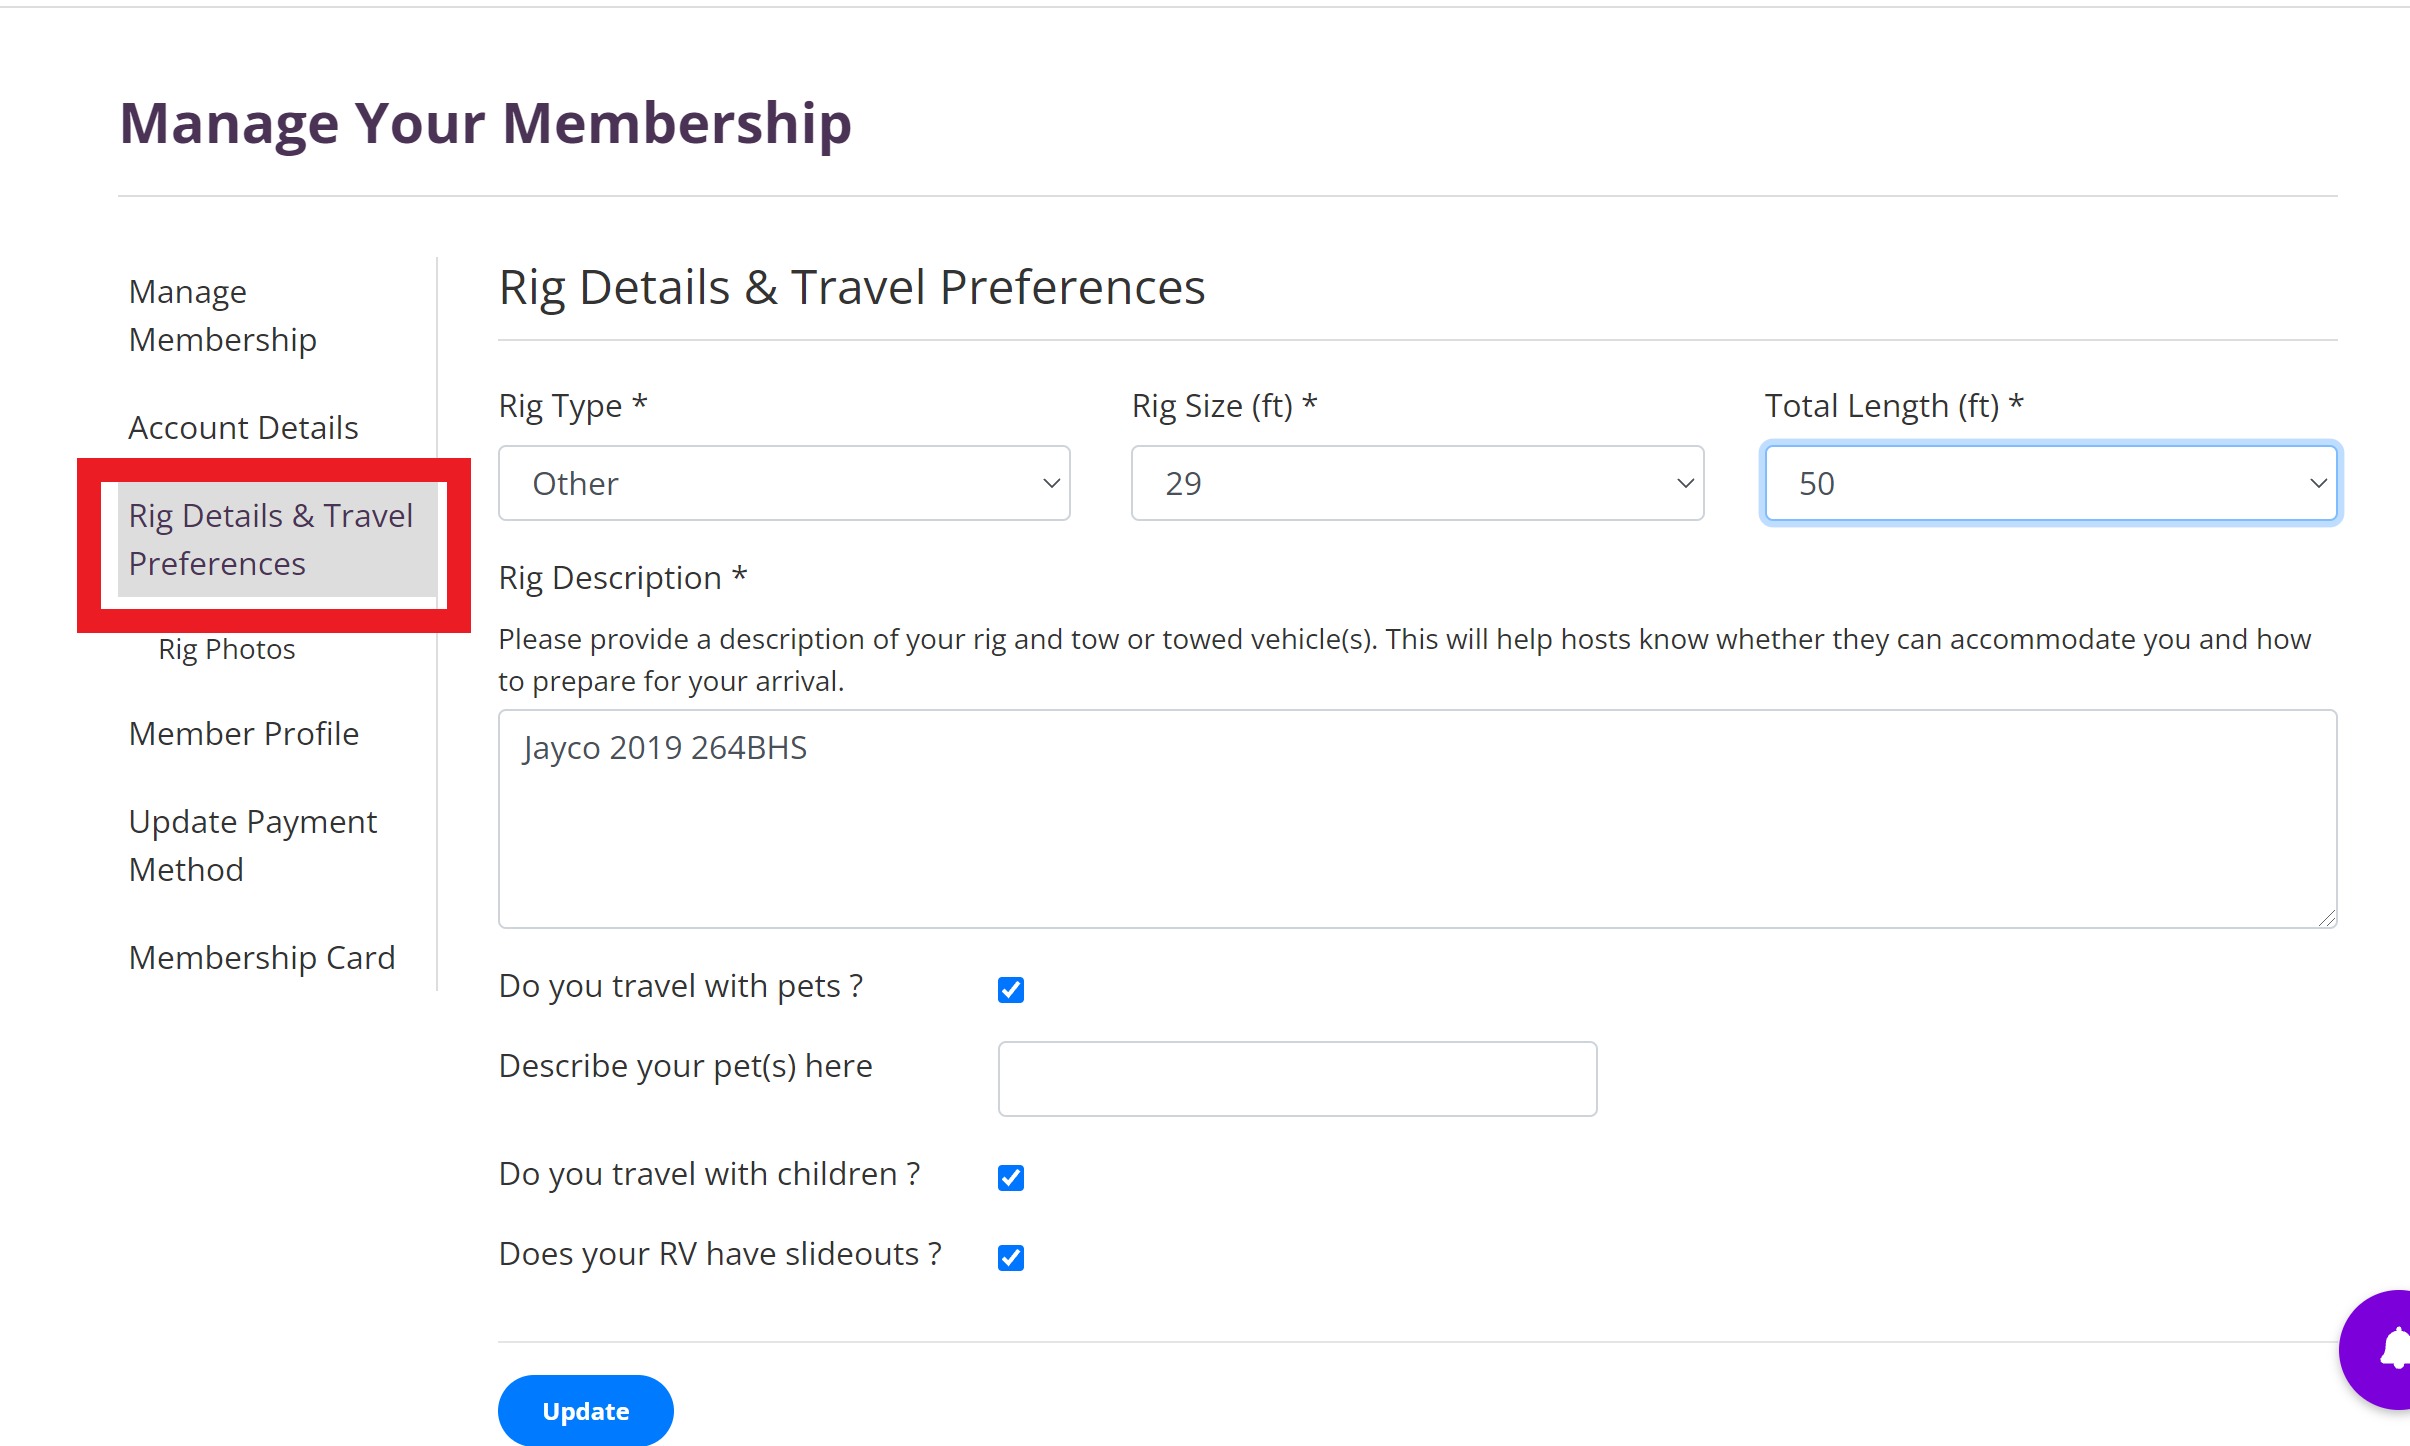The width and height of the screenshot is (2410, 1446).
Task: Go to Manage Membership section
Action: point(222,316)
